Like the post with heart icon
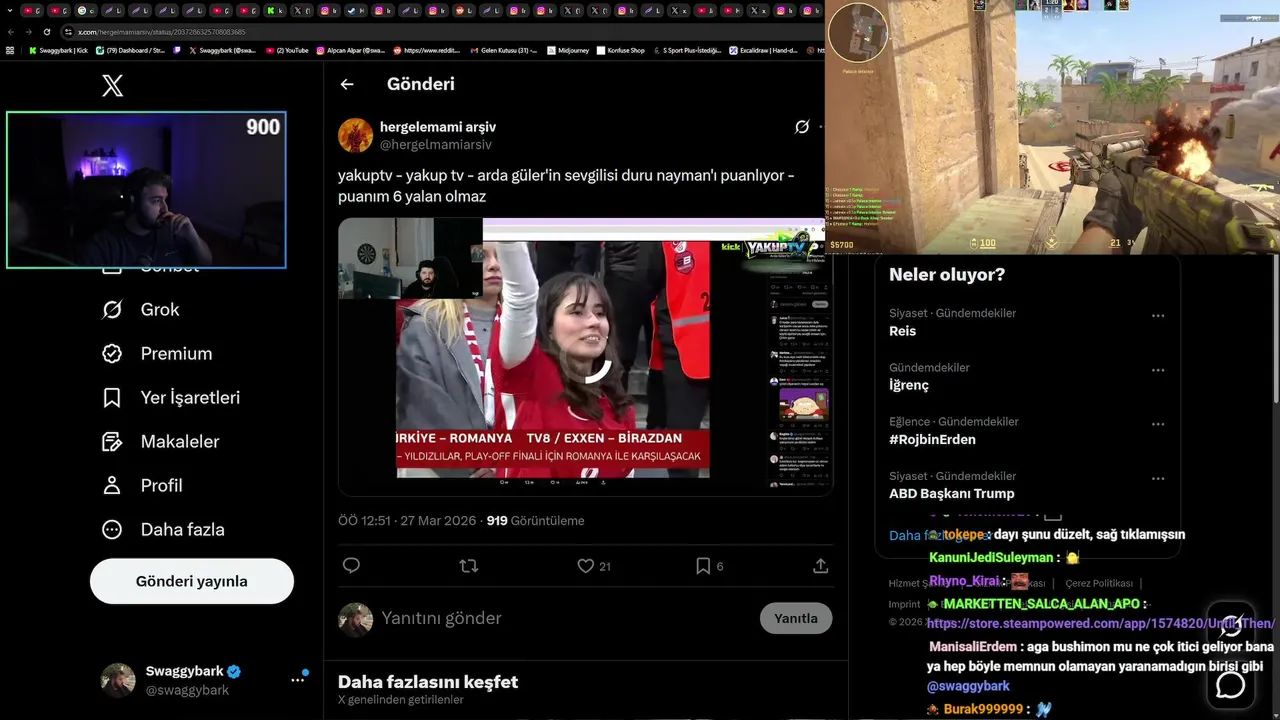 pyautogui.click(x=586, y=566)
